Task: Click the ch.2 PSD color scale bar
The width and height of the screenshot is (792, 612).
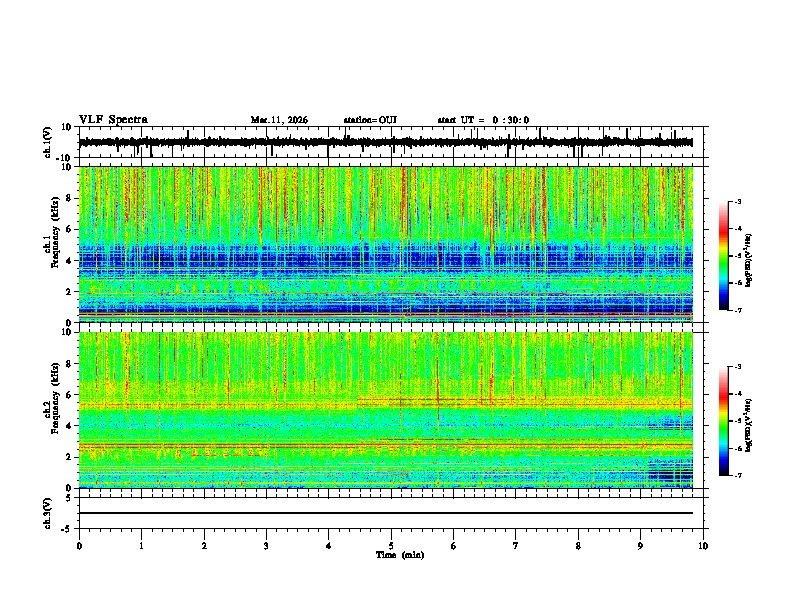Action: [724, 421]
